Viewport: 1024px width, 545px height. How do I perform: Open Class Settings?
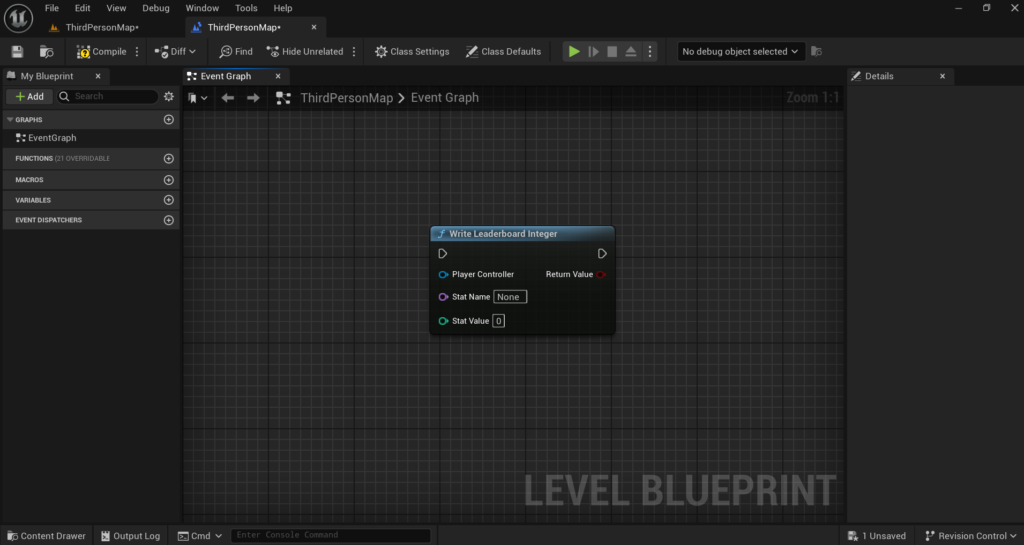[412, 52]
